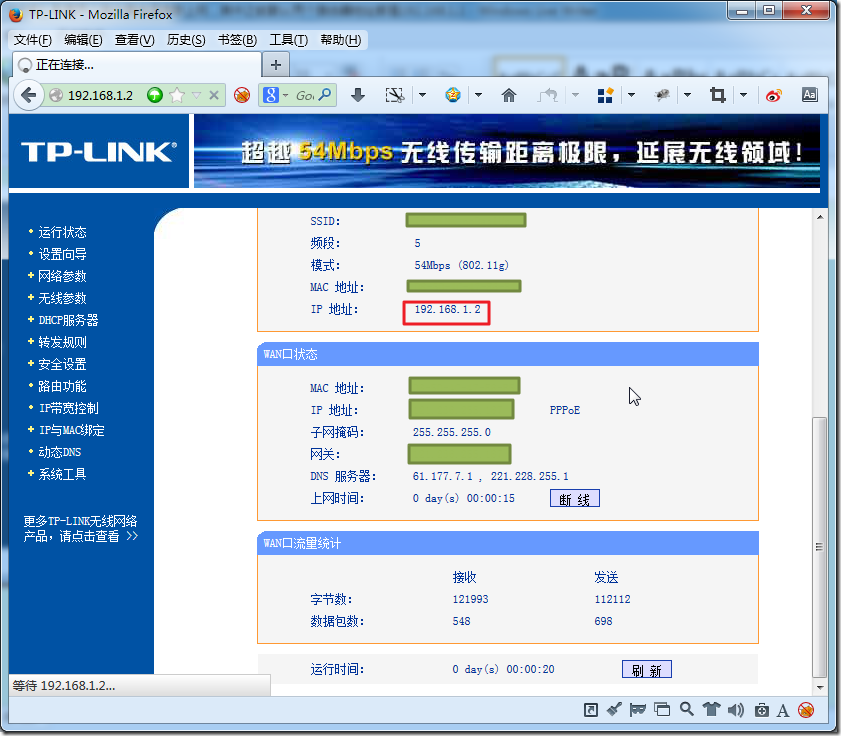Open dropdown arrow beside the bug icon
The width and height of the screenshot is (841, 736).
[687, 95]
